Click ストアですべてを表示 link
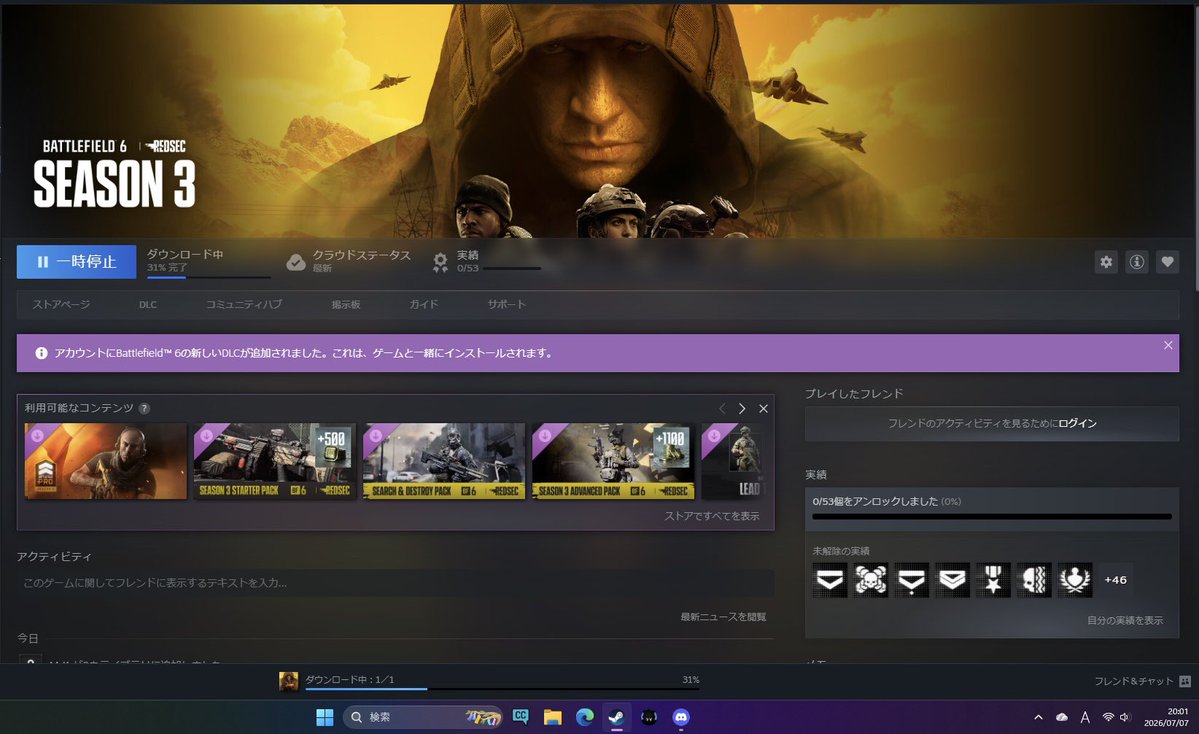Screen dimensions: 1199x734 click(712, 516)
